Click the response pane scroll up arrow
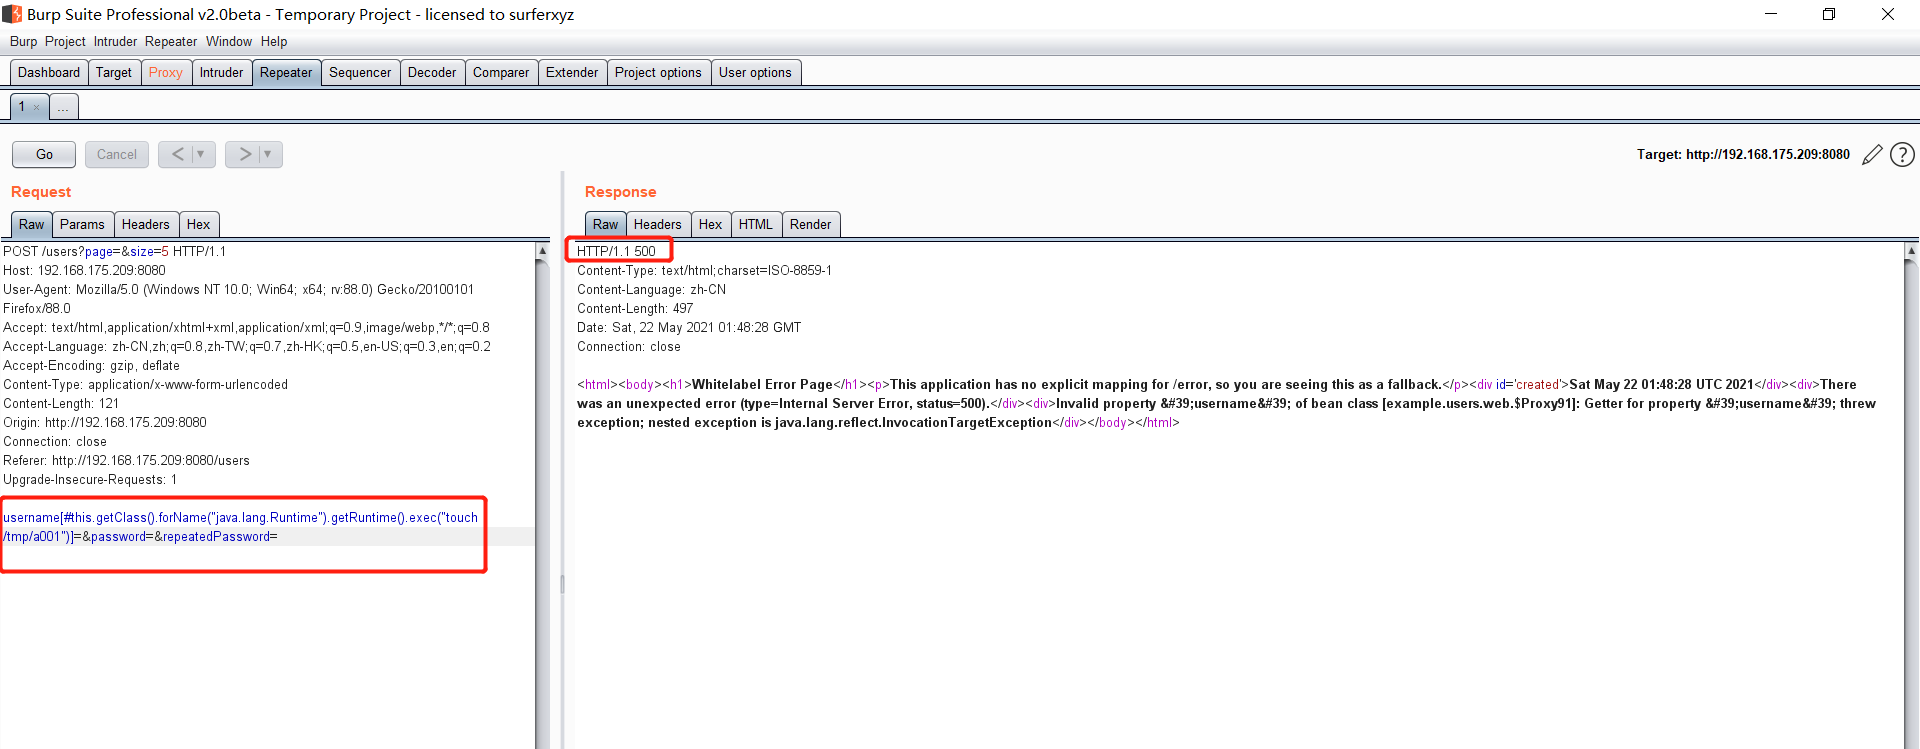This screenshot has height=749, width=1920. click(x=1911, y=251)
